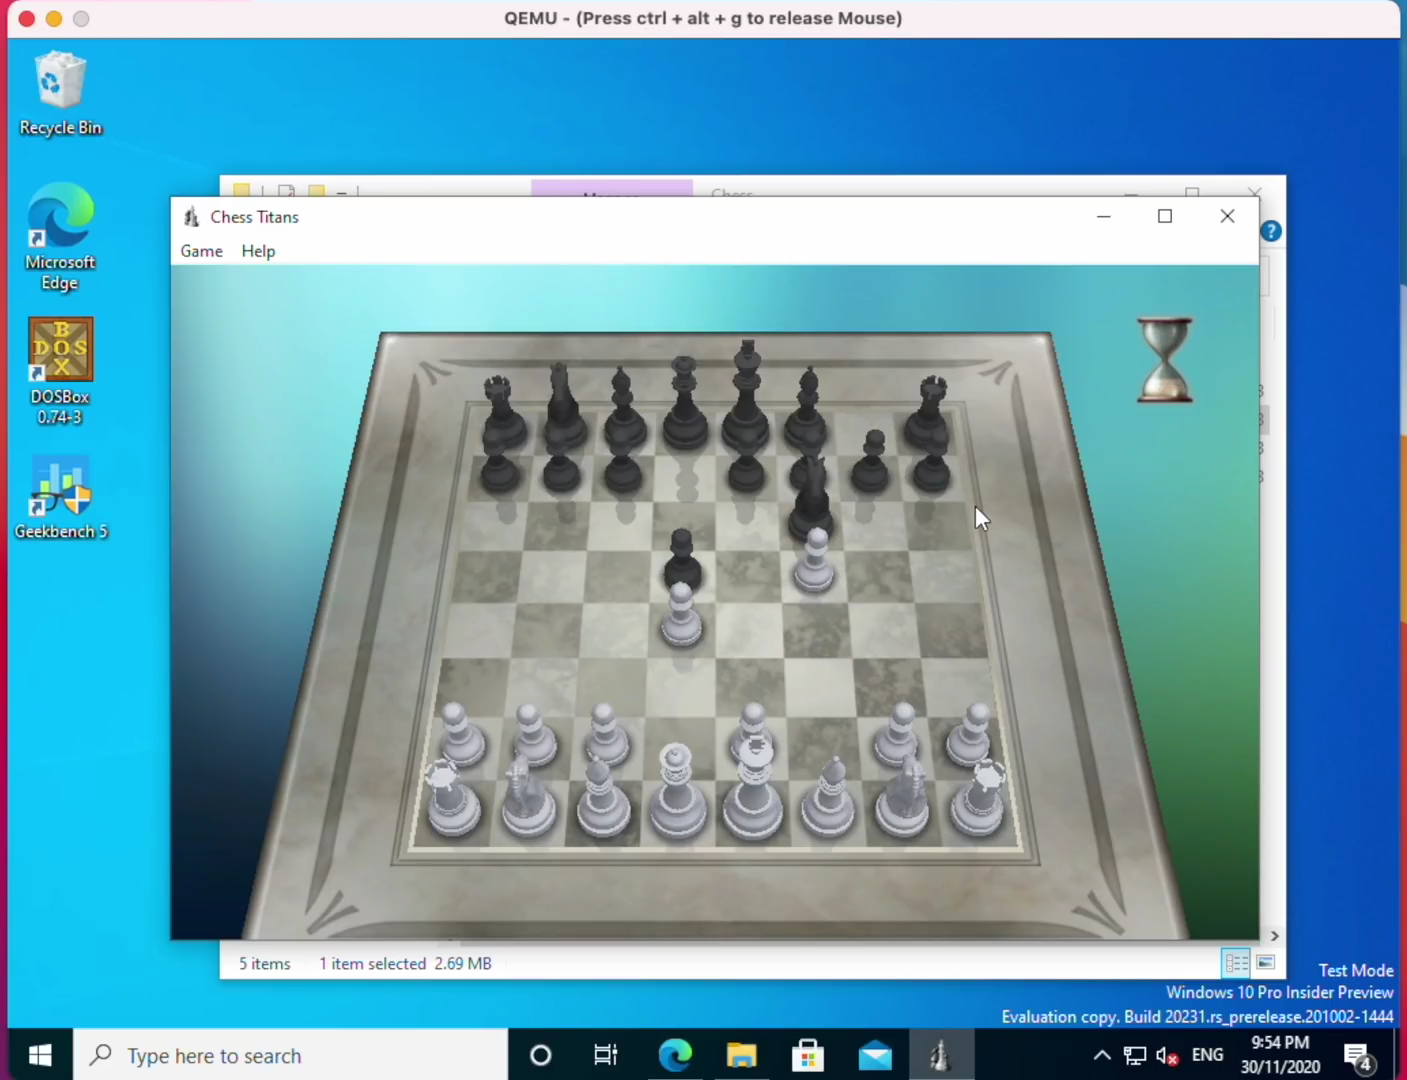Open the Game menu
This screenshot has width=1407, height=1080.
tap(201, 251)
